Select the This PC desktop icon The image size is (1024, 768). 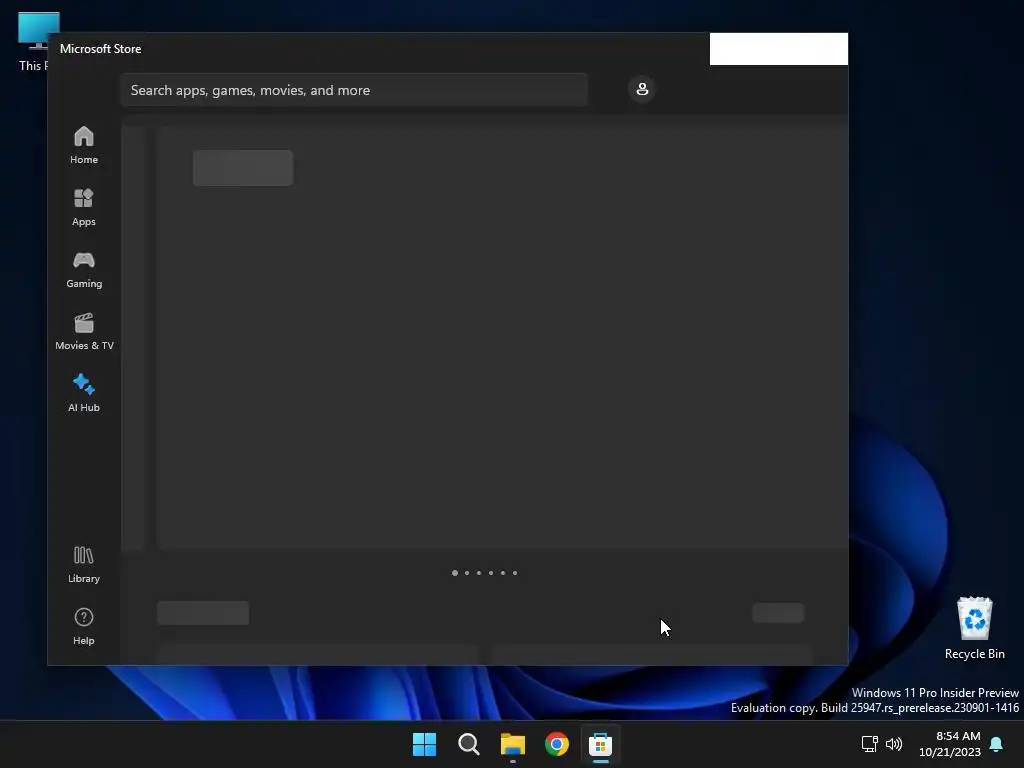click(x=33, y=42)
